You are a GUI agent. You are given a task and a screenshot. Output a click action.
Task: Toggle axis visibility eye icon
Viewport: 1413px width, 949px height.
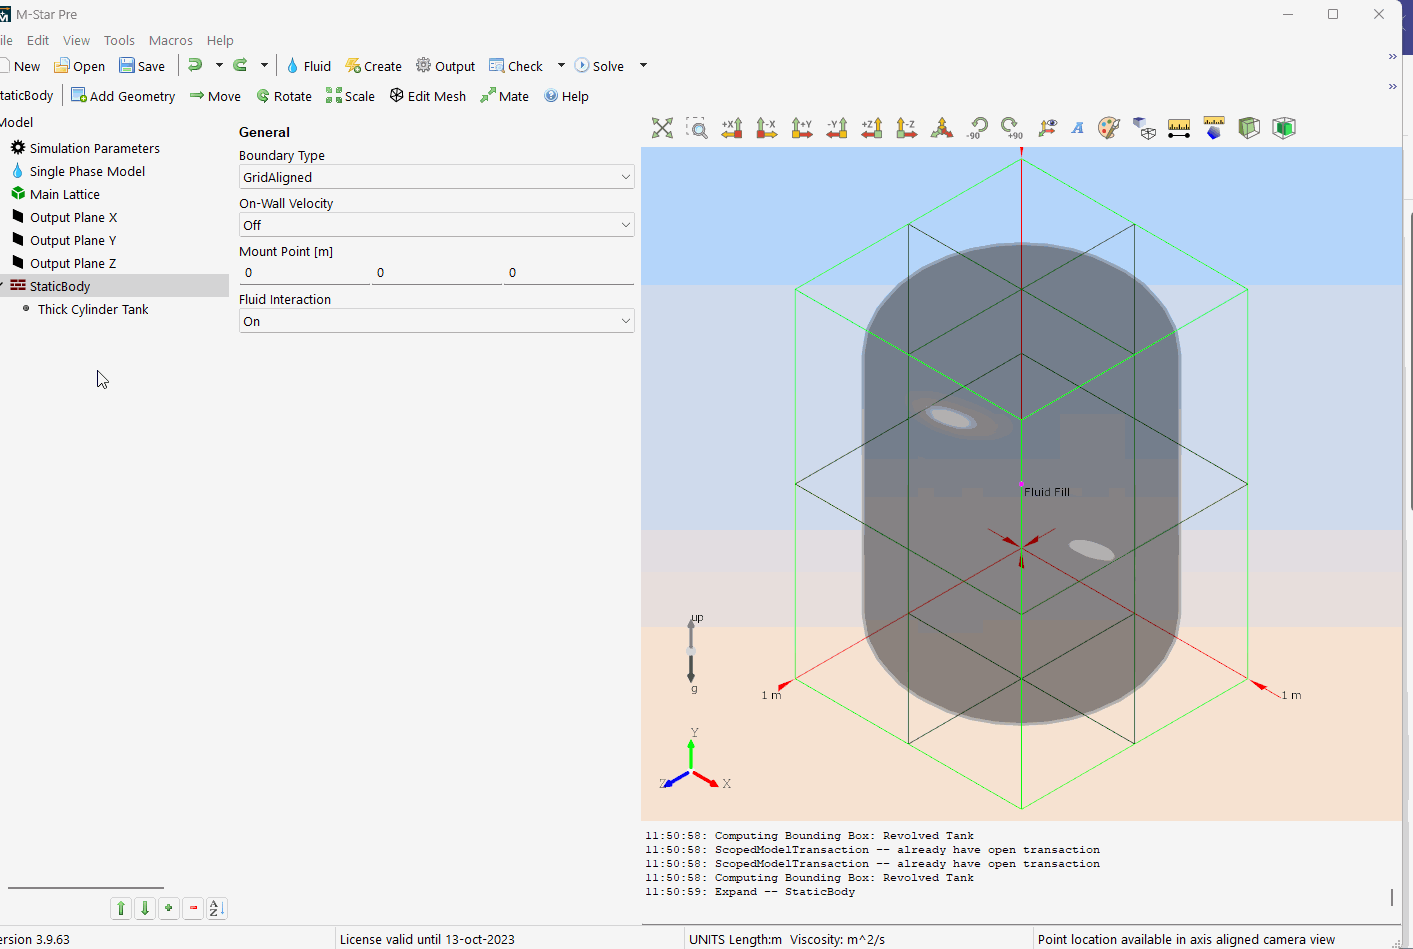point(1047,128)
